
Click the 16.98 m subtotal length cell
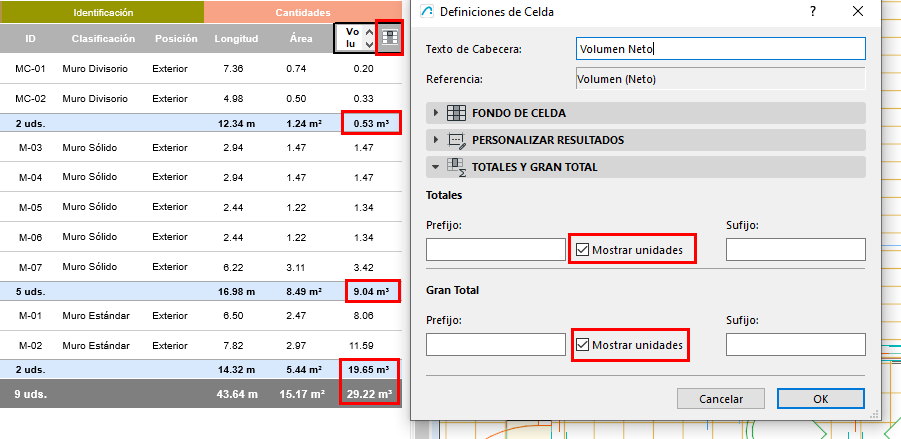tap(236, 291)
